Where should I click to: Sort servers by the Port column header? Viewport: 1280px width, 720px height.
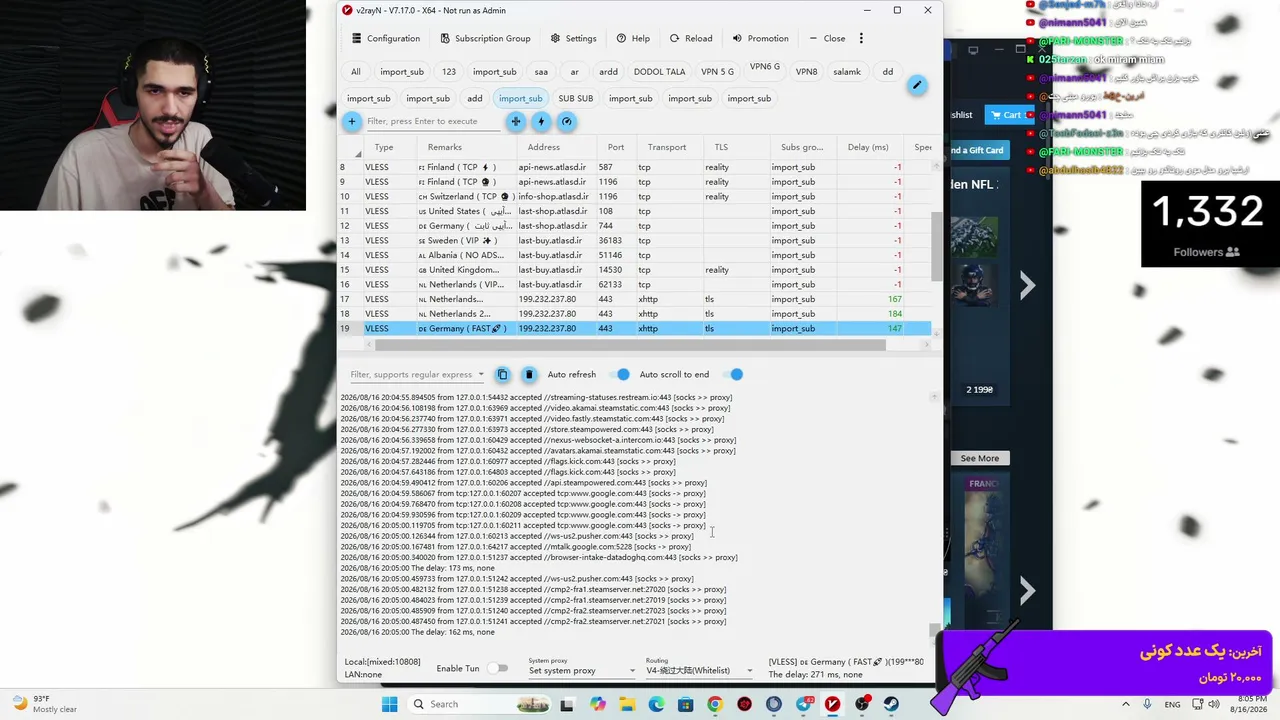(616, 147)
